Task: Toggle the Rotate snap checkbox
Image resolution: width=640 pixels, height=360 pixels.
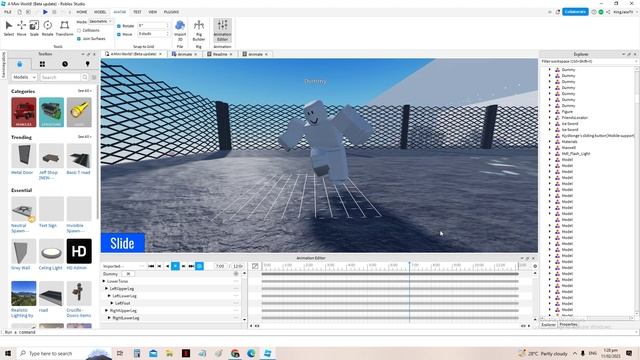Action: tap(119, 26)
